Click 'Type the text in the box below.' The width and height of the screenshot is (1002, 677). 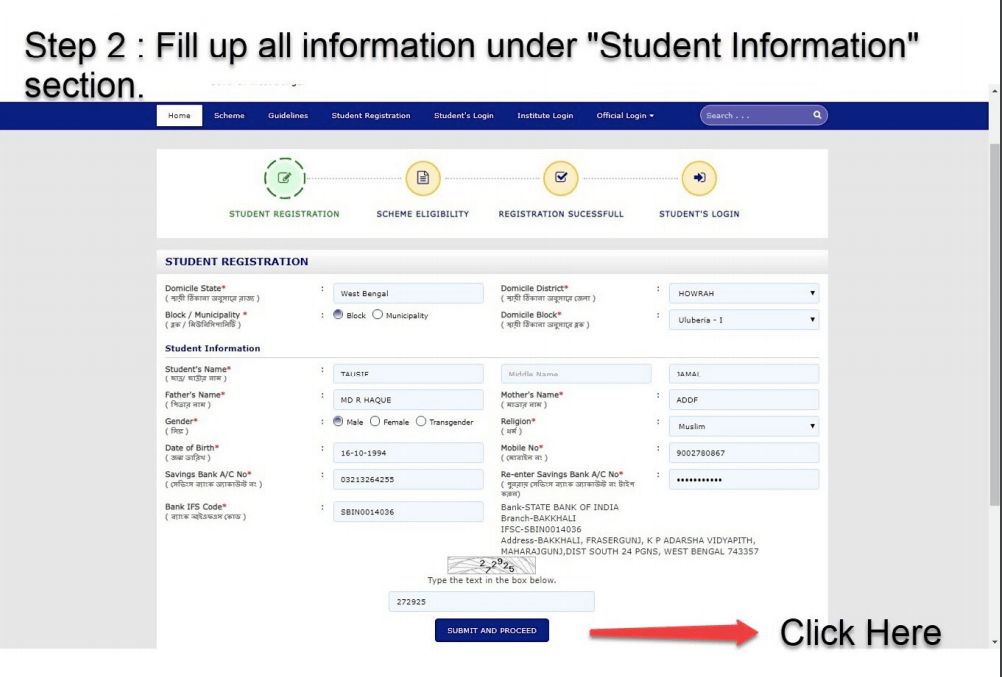click(x=491, y=580)
